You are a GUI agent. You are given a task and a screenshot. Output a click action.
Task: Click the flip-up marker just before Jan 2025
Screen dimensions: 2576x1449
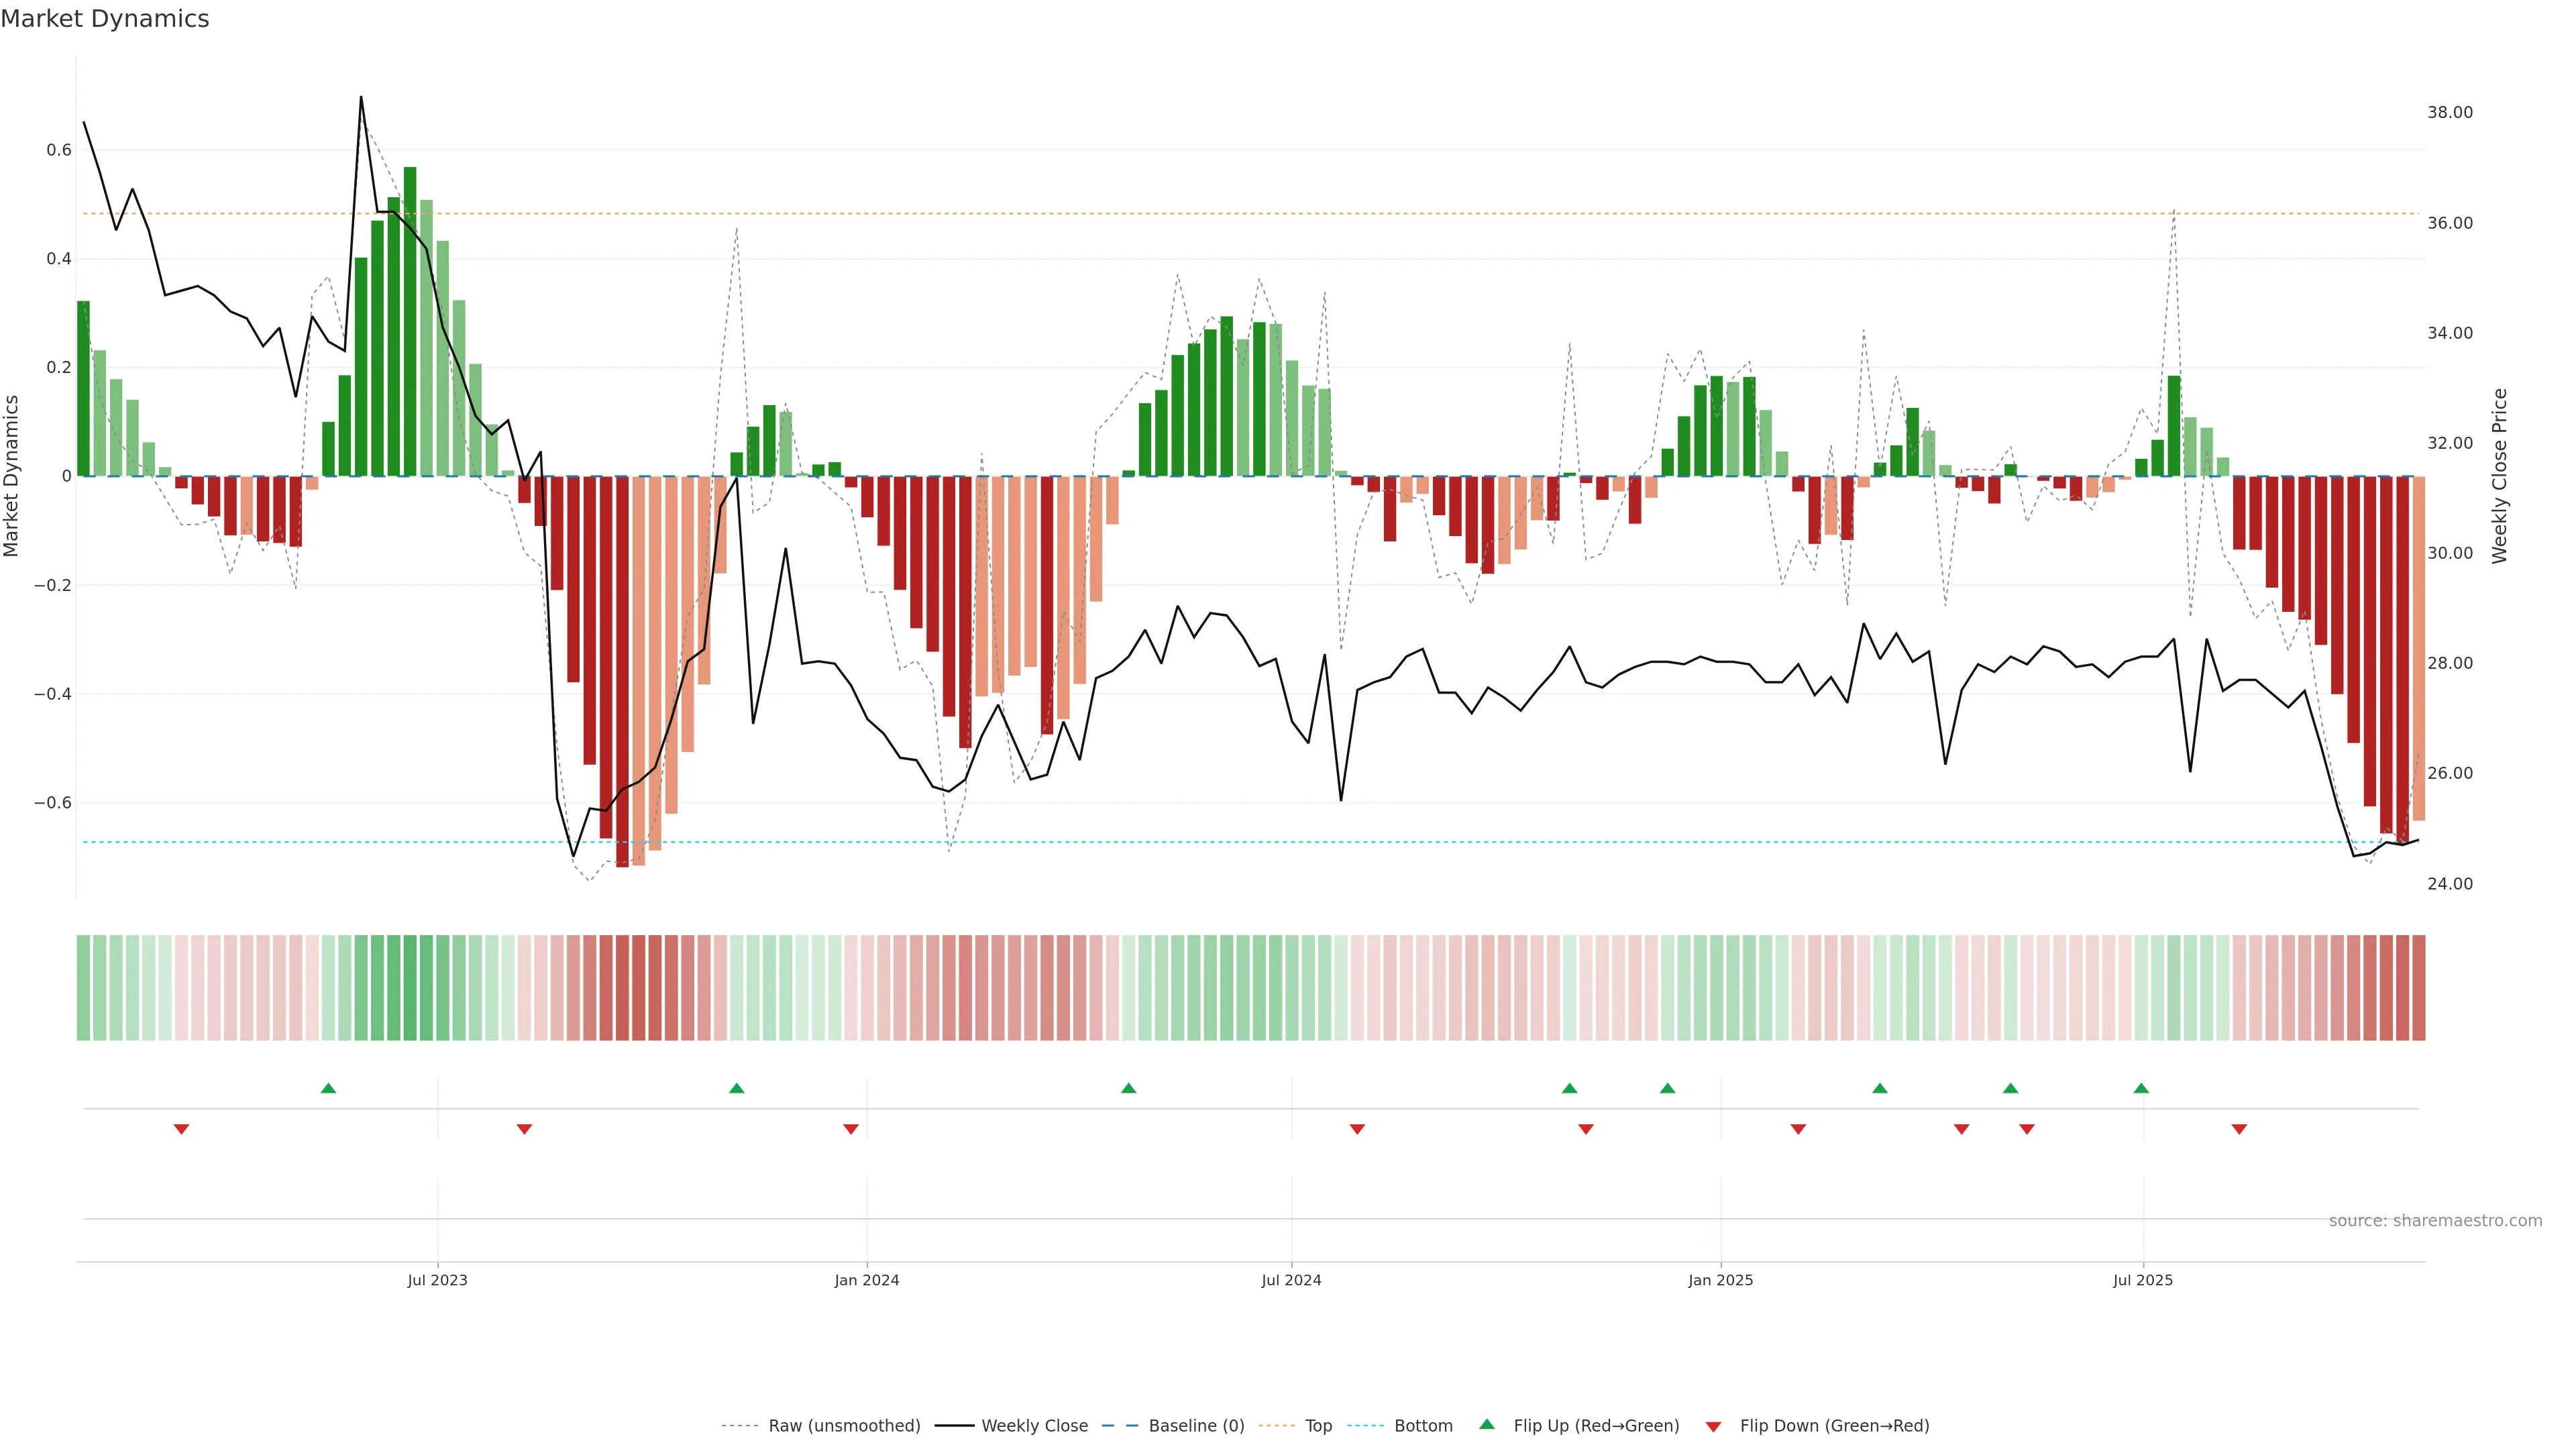point(1667,1088)
